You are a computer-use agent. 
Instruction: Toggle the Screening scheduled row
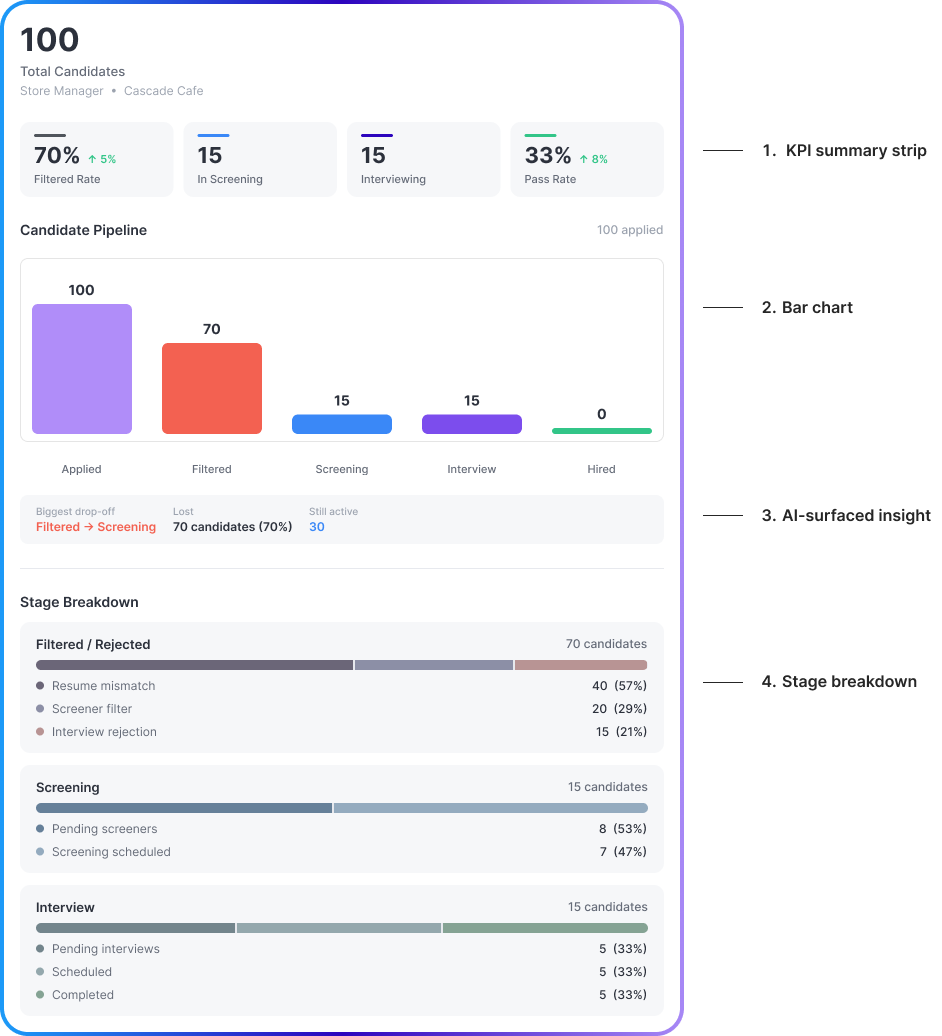click(x=340, y=851)
